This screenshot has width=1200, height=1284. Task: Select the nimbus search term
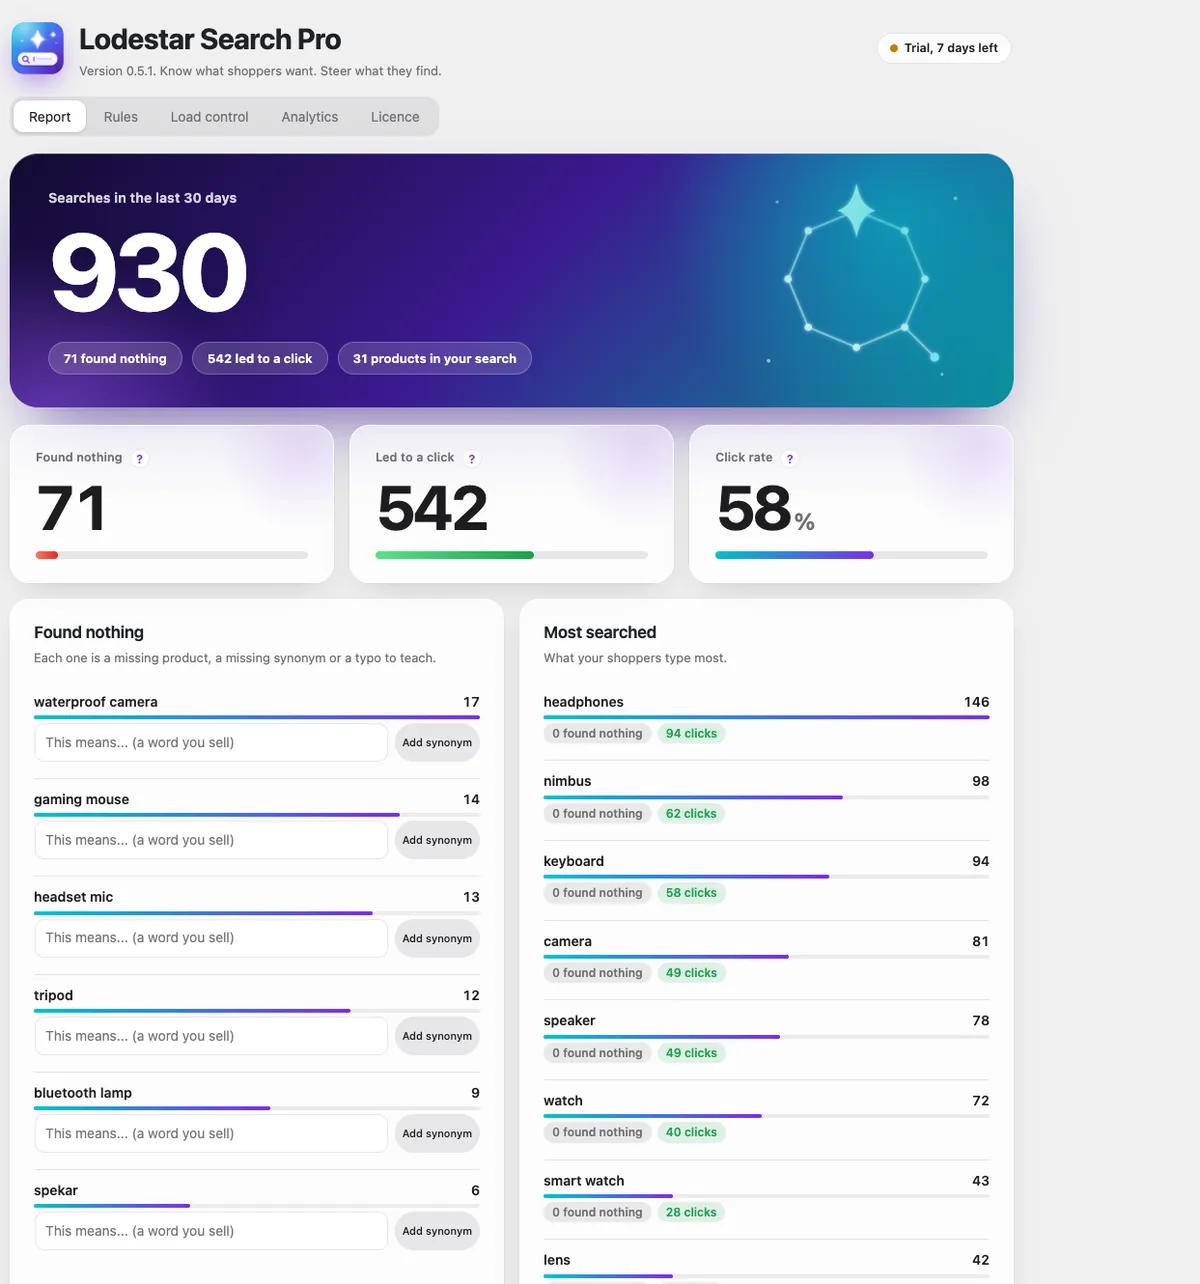567,781
